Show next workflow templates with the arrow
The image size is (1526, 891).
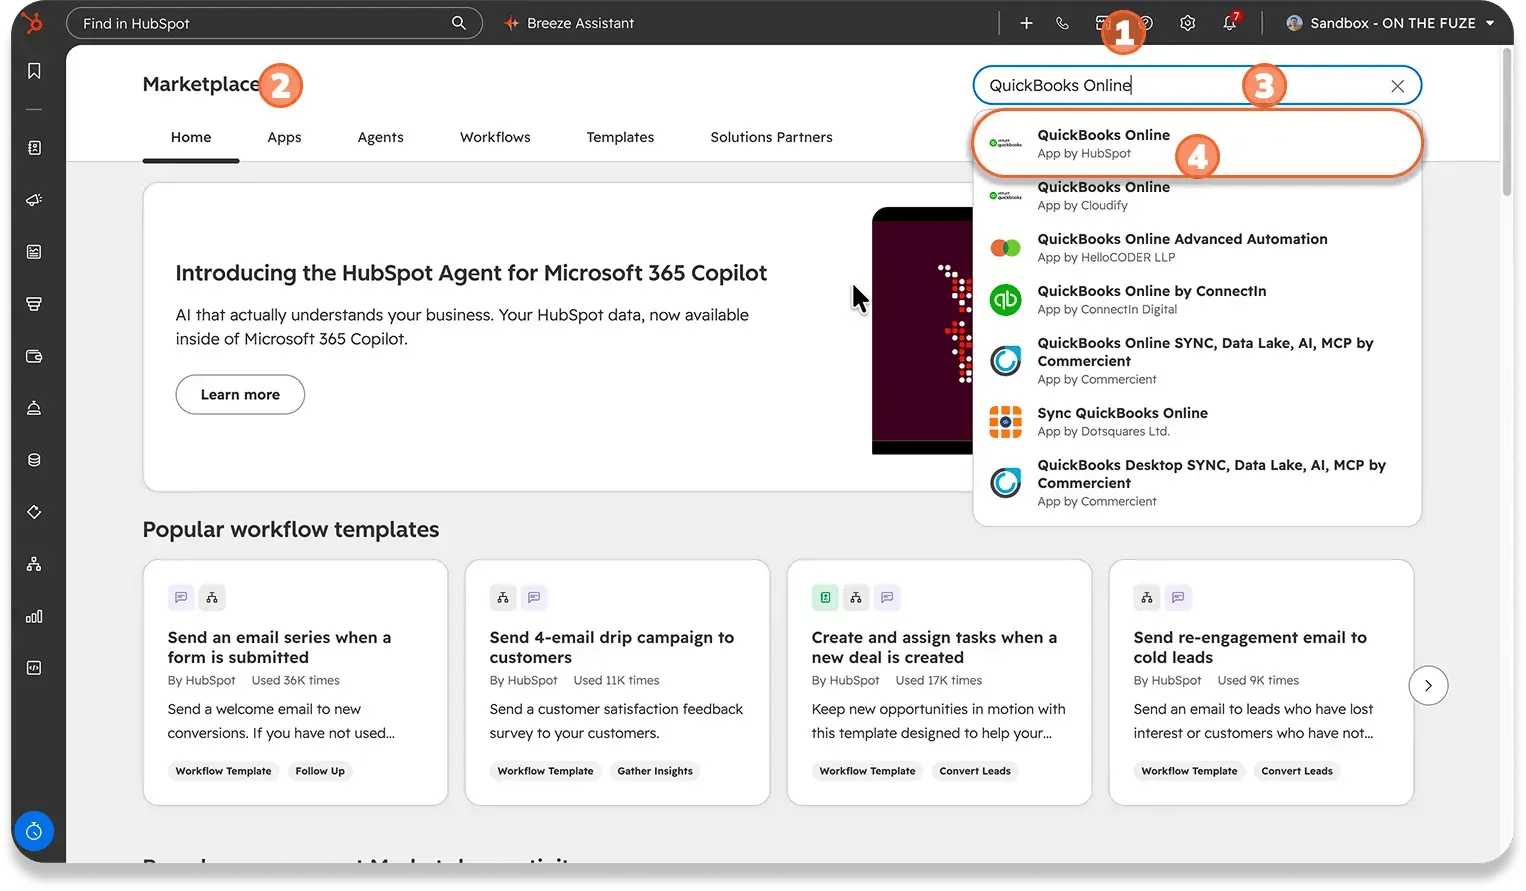click(x=1428, y=686)
